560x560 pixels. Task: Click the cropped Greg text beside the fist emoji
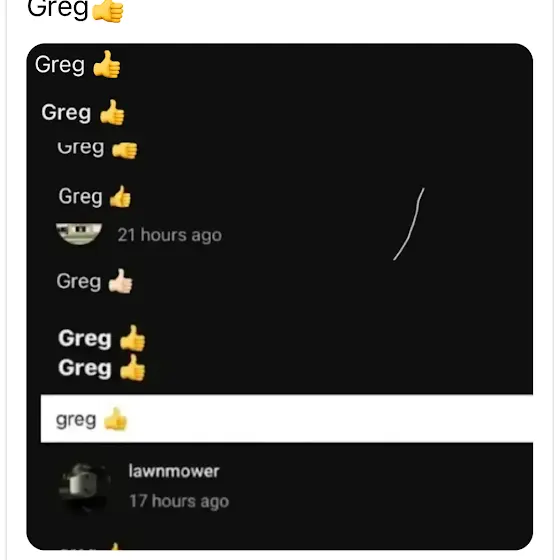[x=81, y=150]
